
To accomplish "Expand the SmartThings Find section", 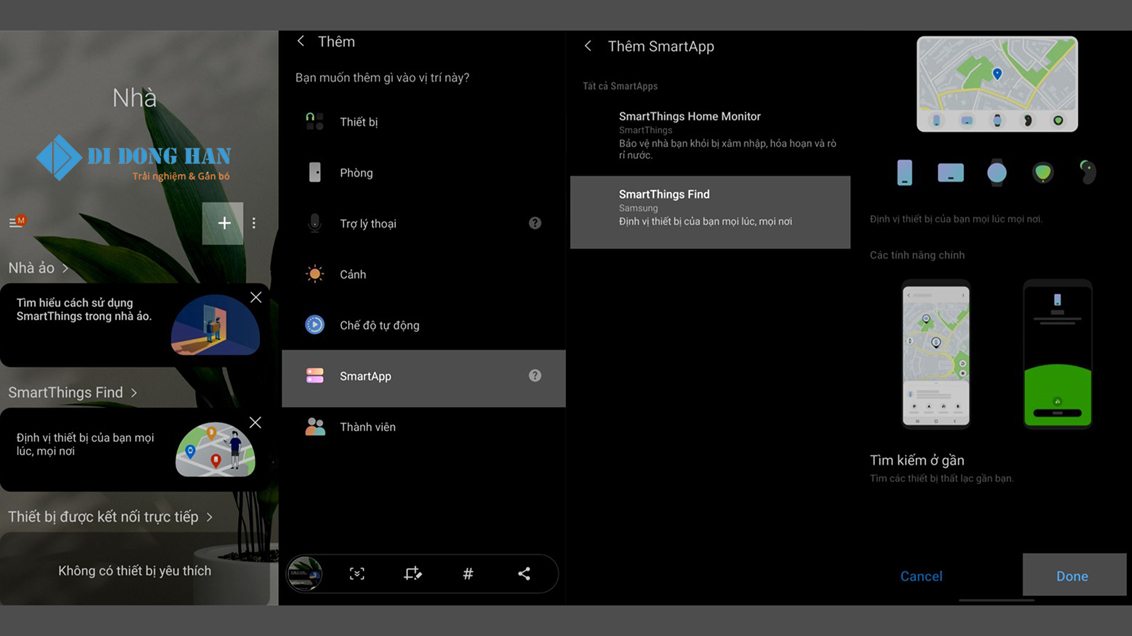I will [72, 392].
